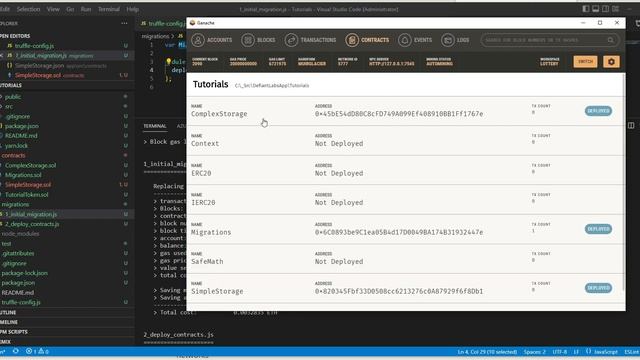Open View menu in VS Code
This screenshot has width=640, height=360.
(53, 9)
